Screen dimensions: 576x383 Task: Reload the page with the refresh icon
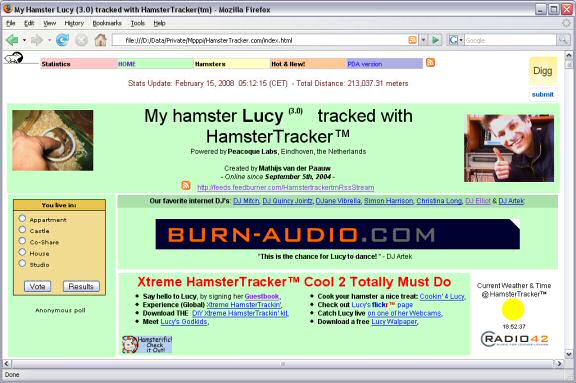click(62, 40)
